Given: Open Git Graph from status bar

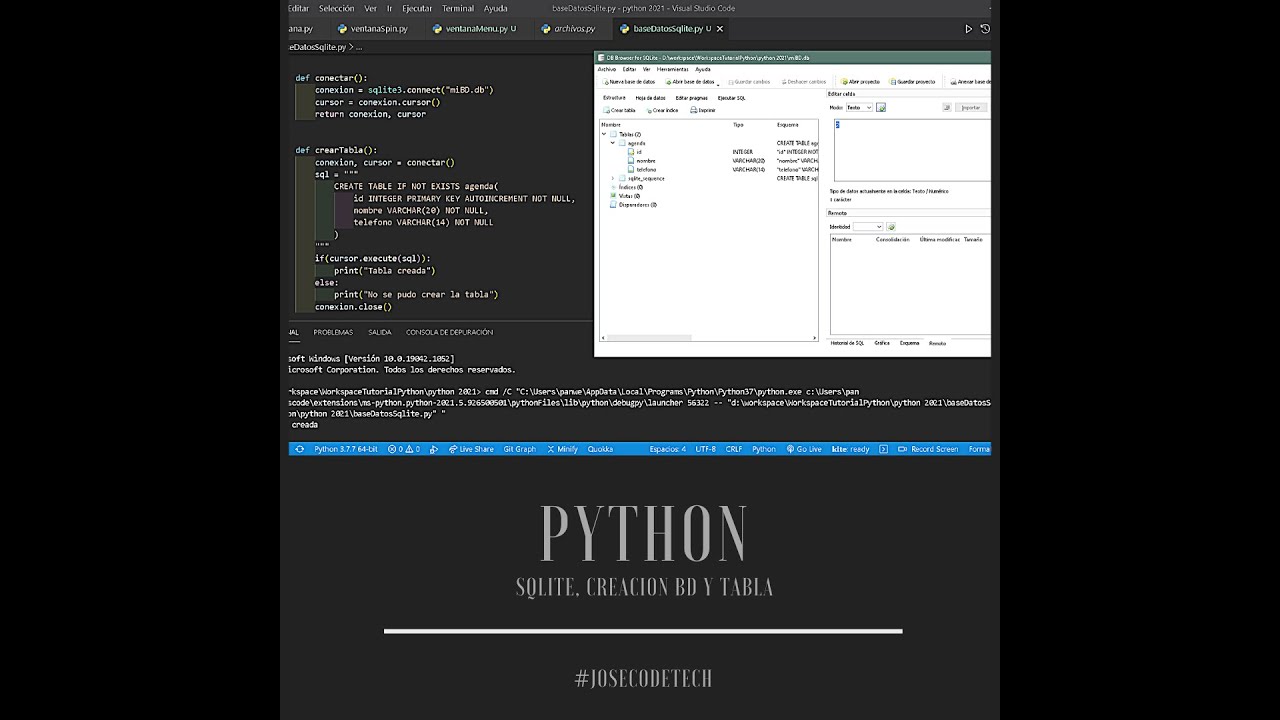Looking at the screenshot, I should [520, 449].
